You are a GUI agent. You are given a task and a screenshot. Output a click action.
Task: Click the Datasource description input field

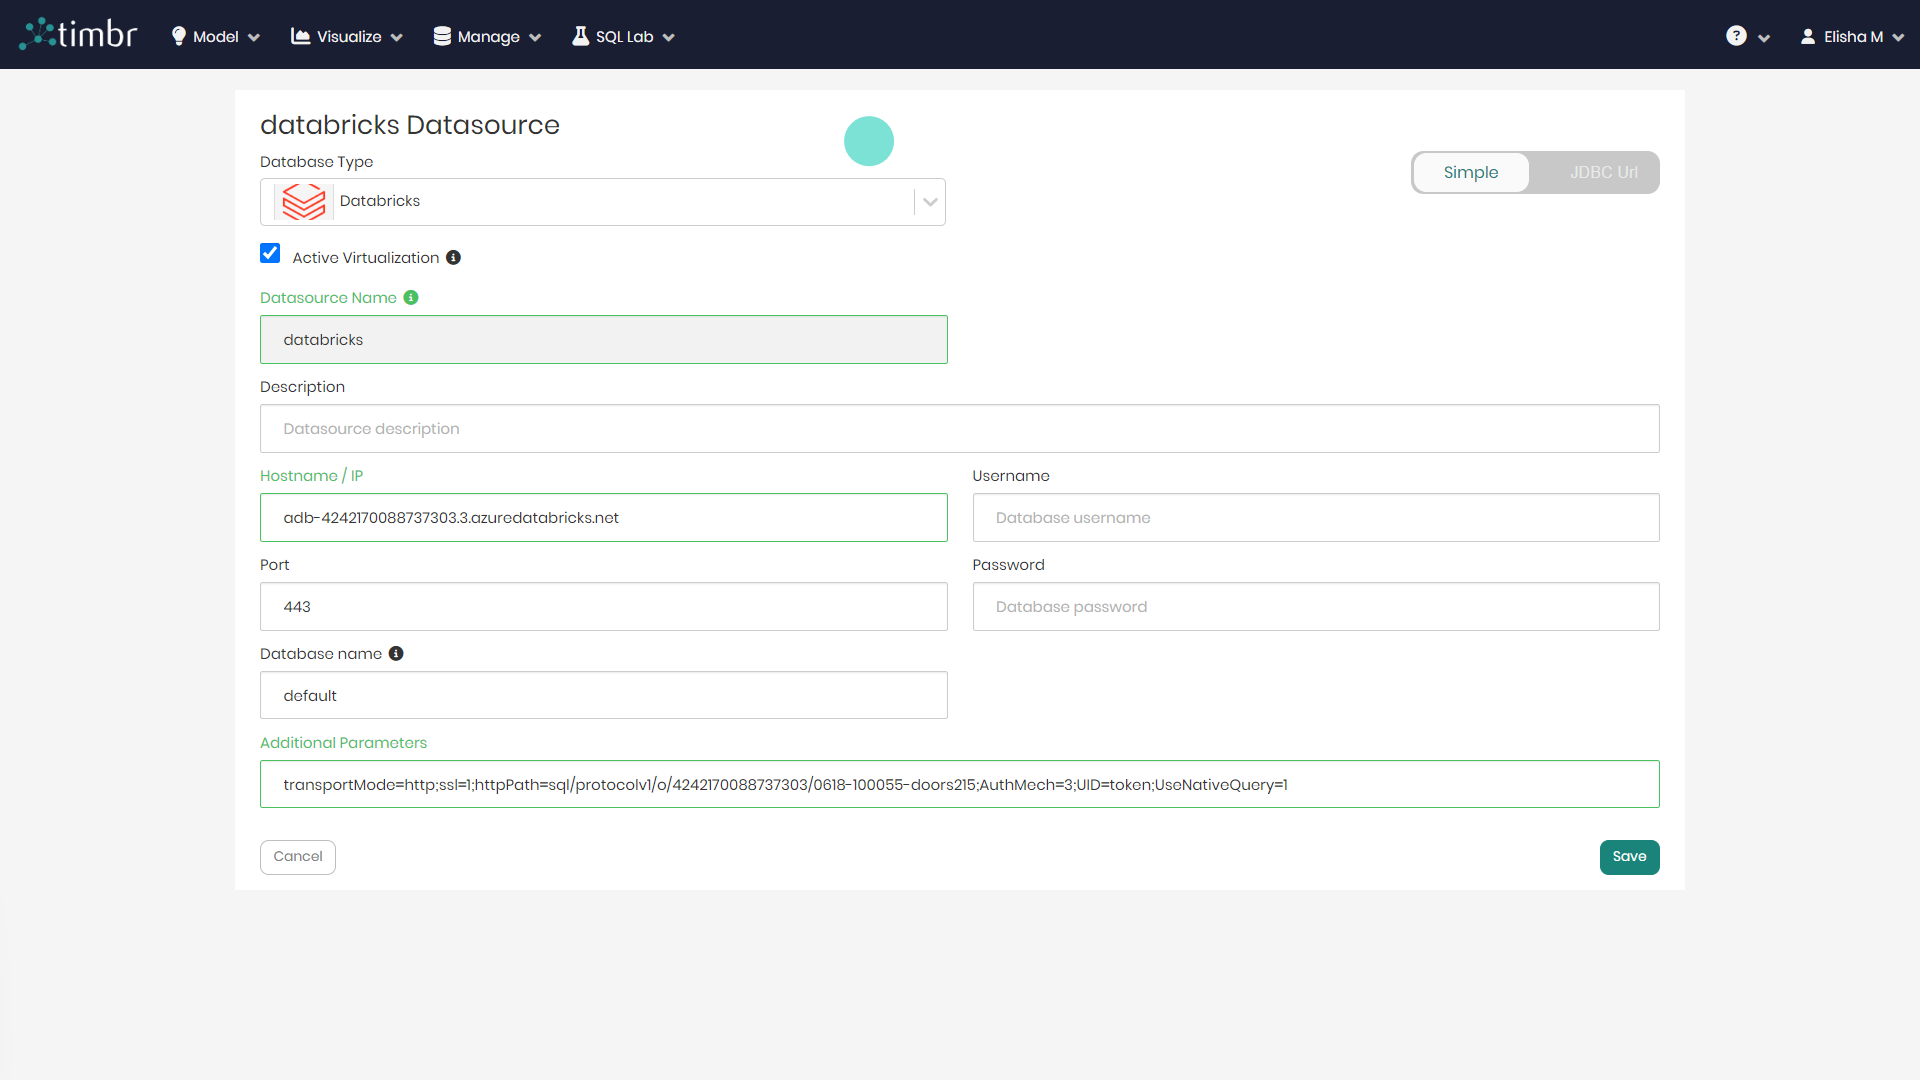click(960, 428)
